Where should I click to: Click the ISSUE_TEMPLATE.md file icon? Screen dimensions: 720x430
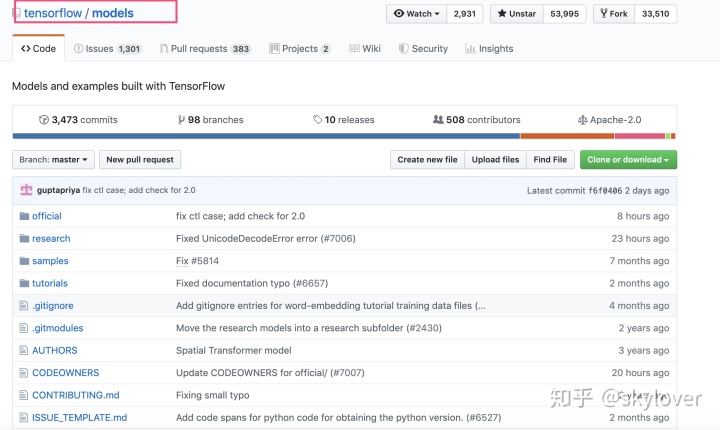23,418
